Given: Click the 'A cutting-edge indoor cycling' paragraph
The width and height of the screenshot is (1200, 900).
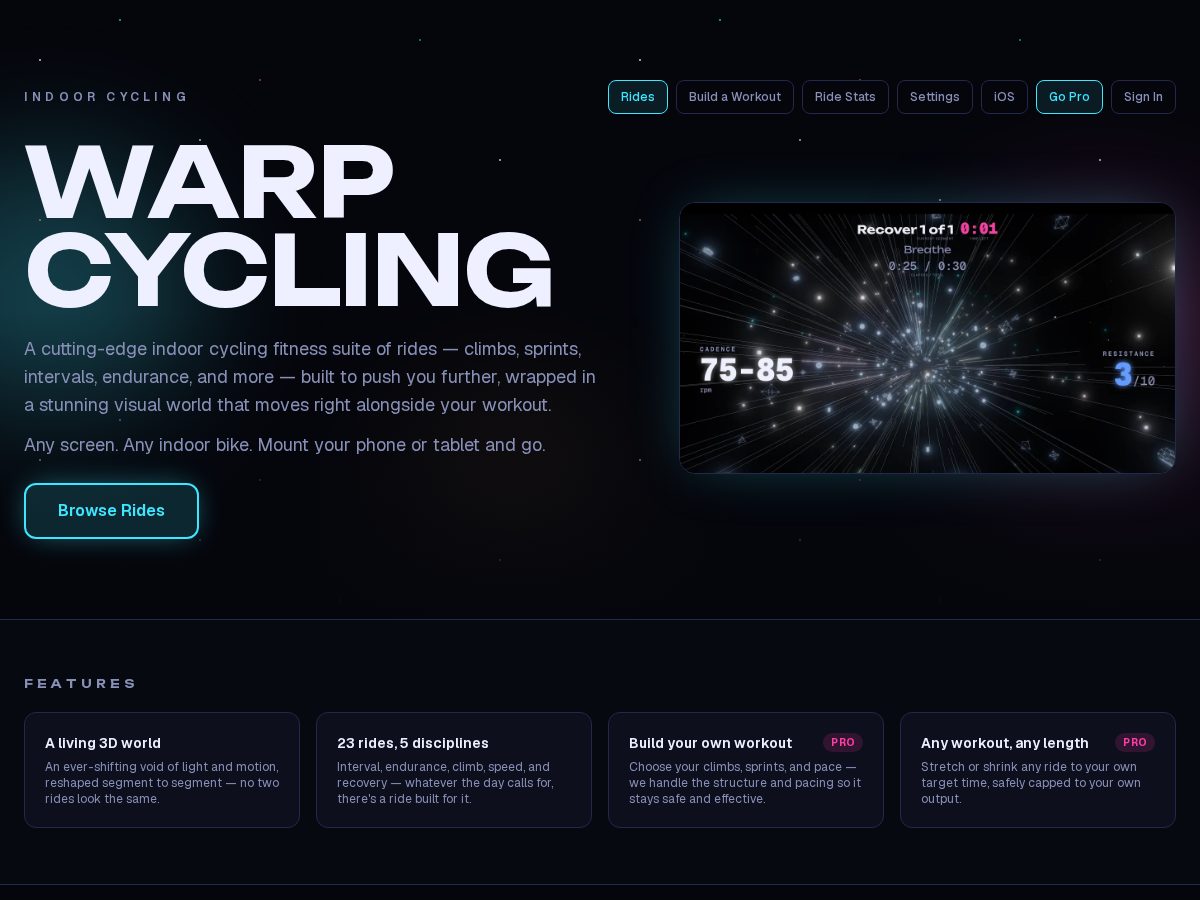Looking at the screenshot, I should (x=310, y=377).
